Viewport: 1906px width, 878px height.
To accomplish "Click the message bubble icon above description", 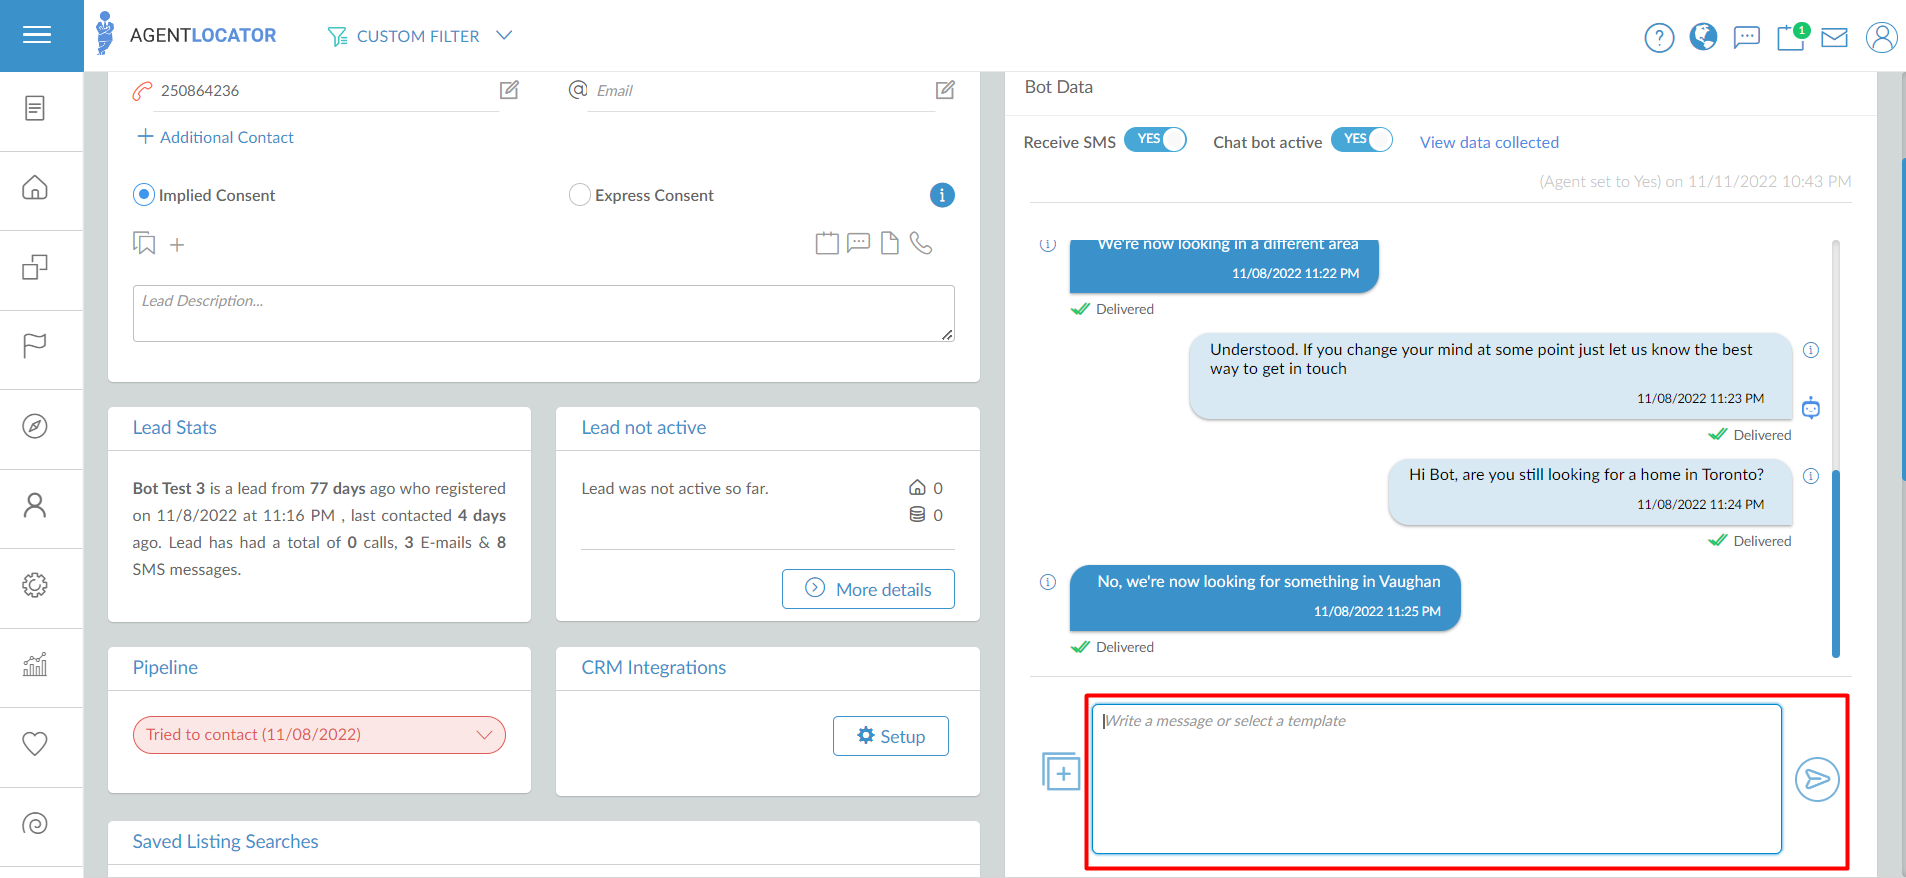I will [x=858, y=243].
